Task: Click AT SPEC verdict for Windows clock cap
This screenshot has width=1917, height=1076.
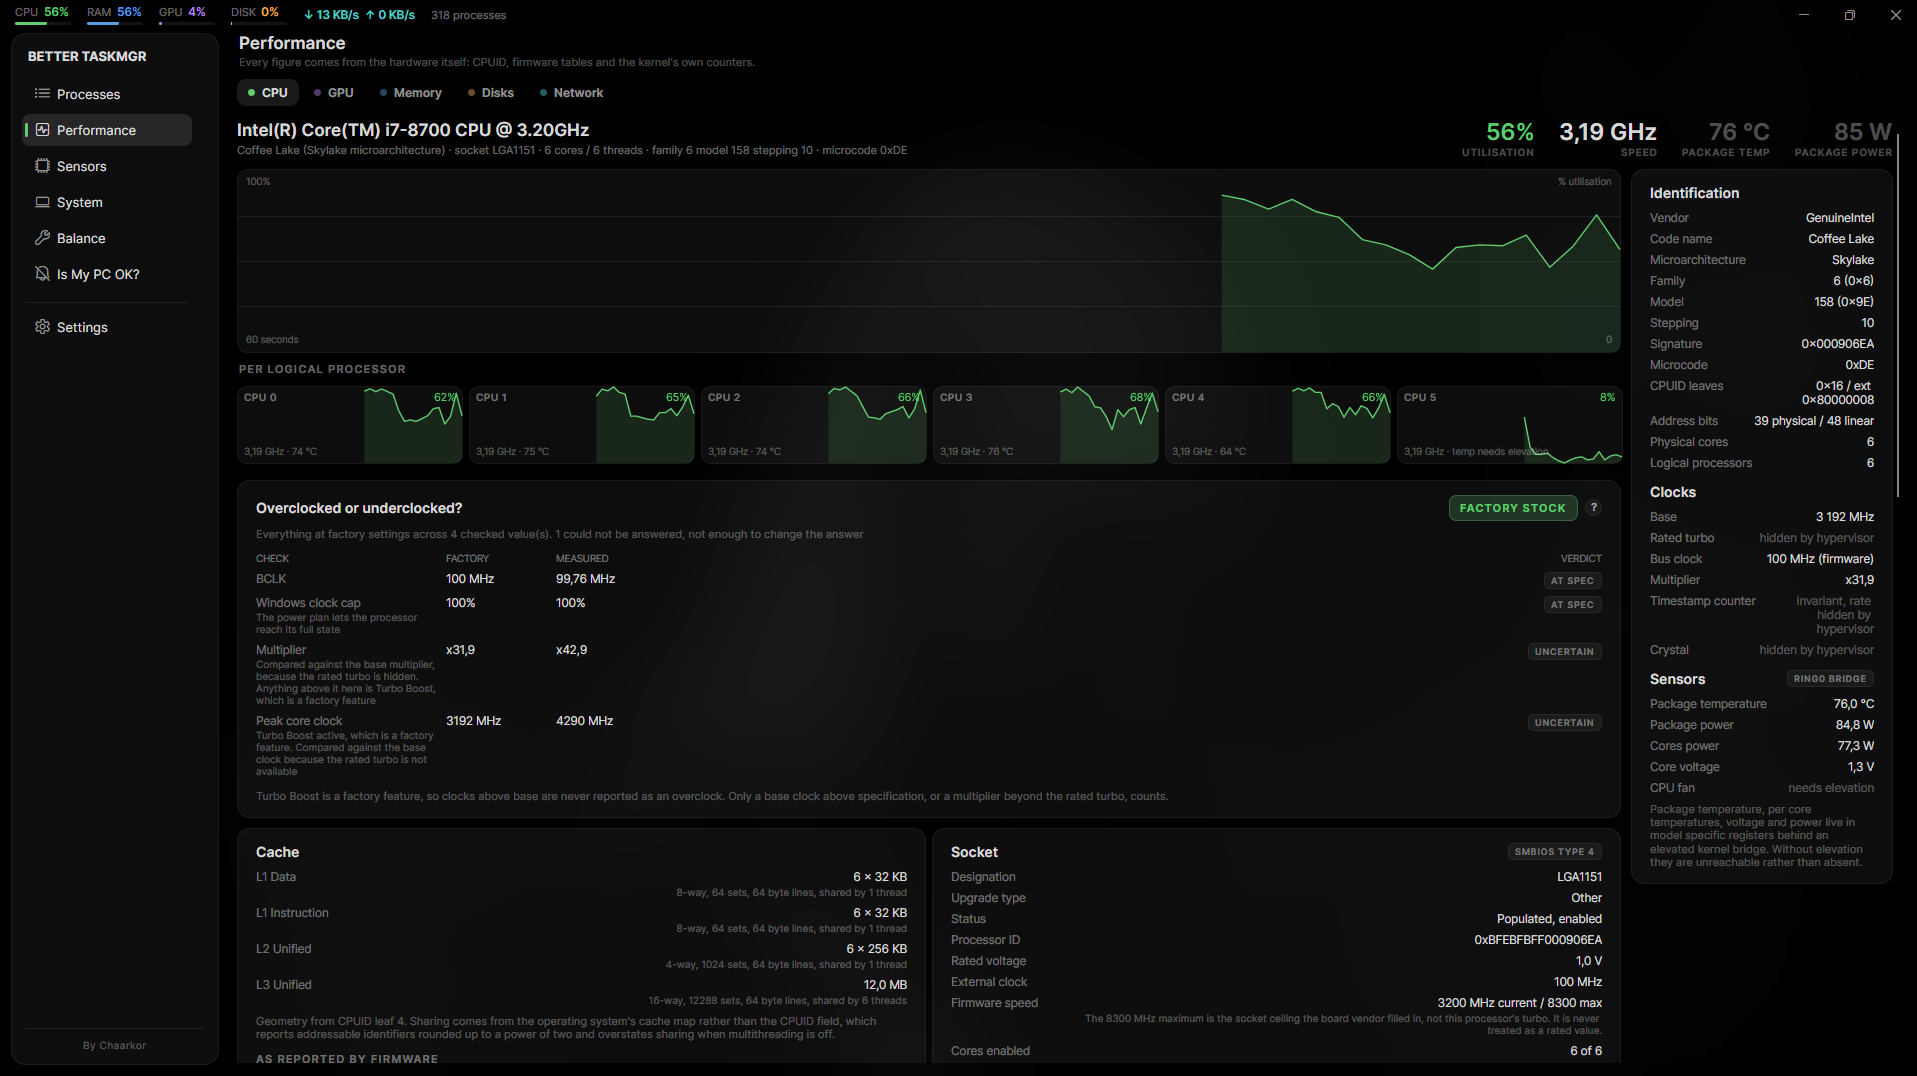Action: pos(1572,605)
